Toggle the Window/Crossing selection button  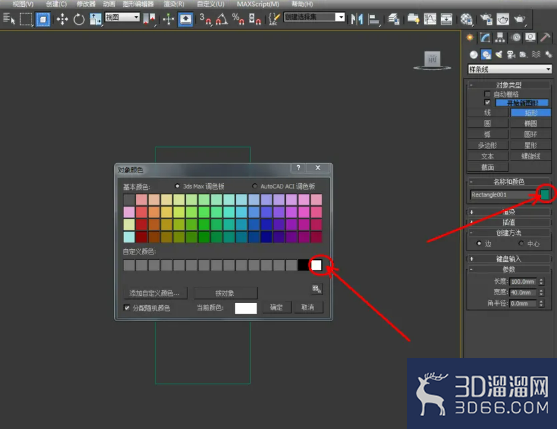(43, 19)
